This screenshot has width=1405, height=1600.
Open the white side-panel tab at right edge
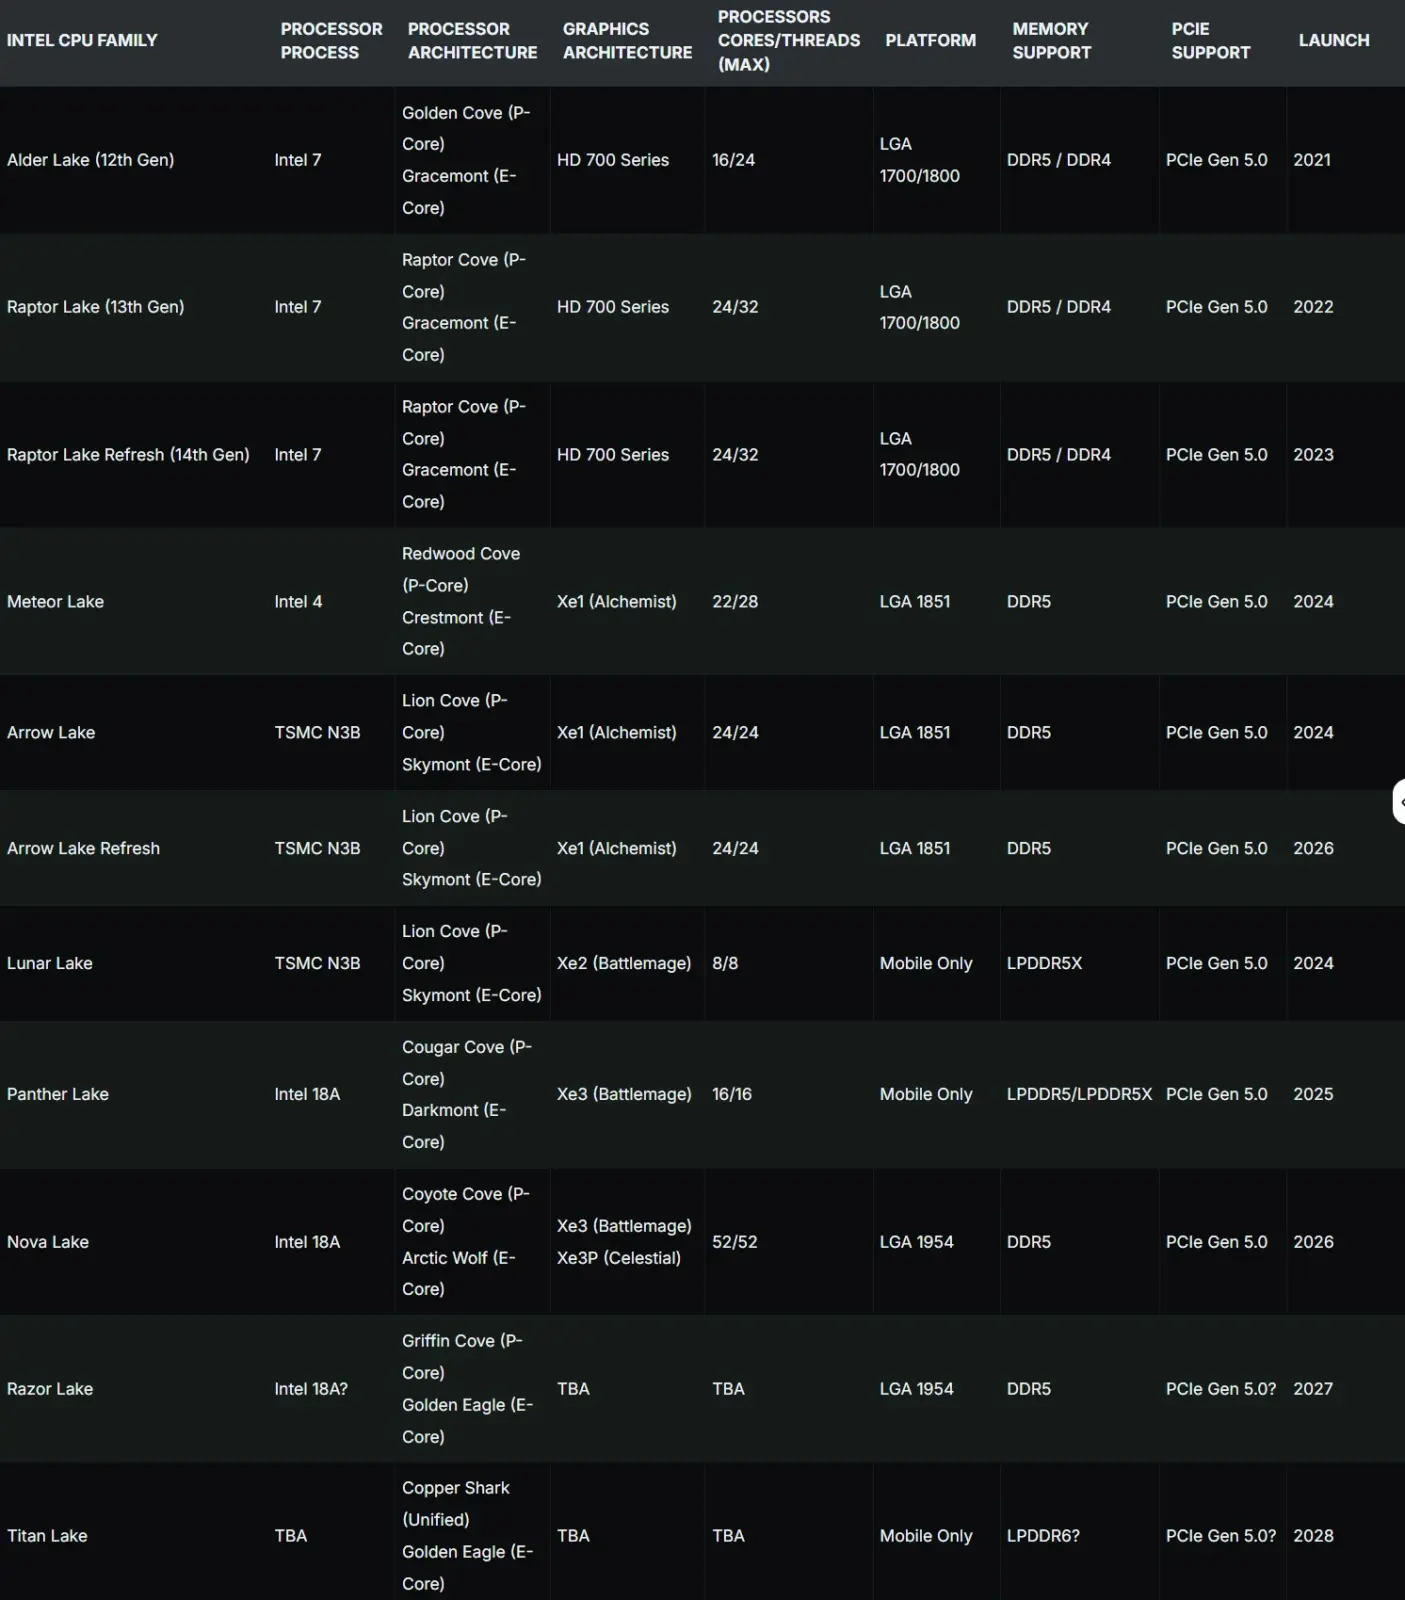1399,802
